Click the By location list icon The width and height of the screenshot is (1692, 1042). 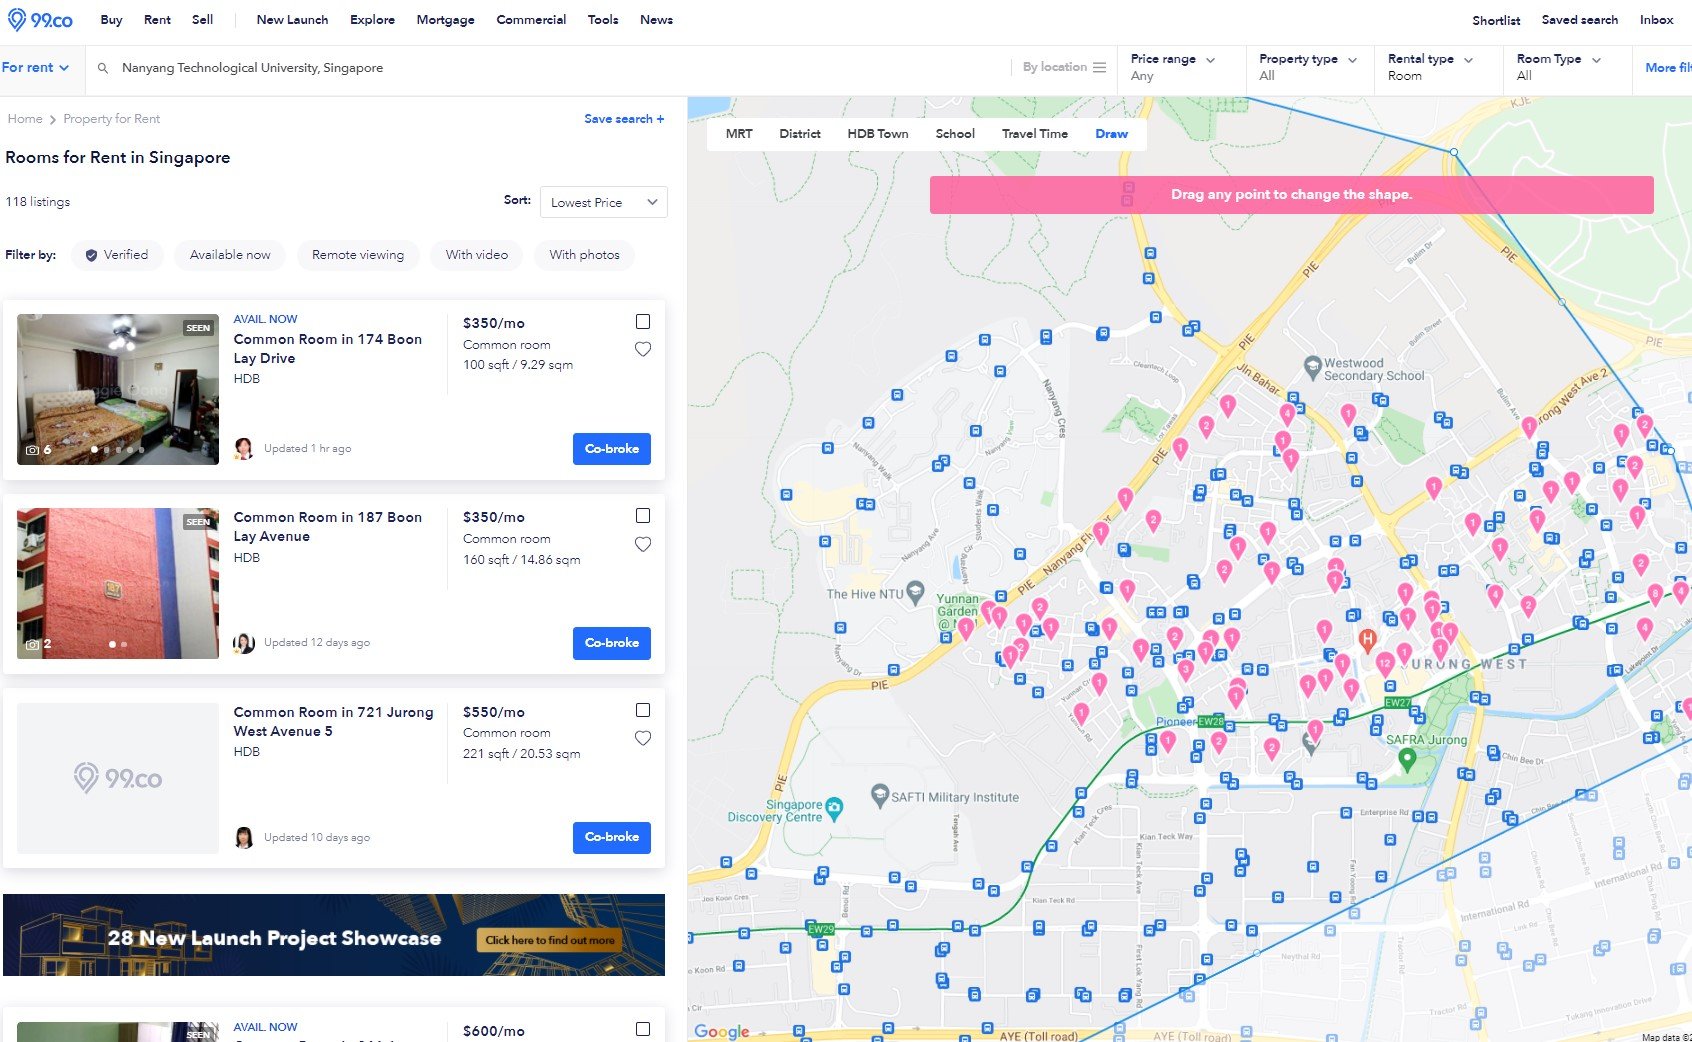[x=1100, y=67]
